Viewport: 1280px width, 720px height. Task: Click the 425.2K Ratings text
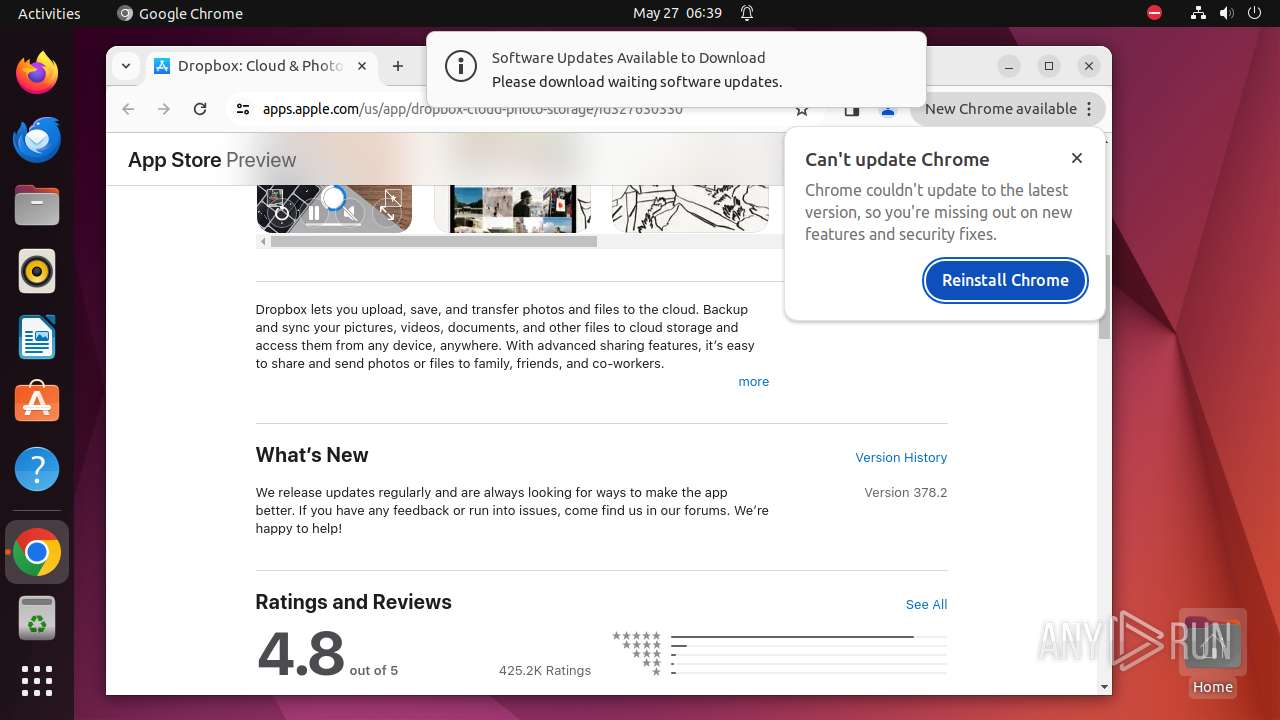coord(545,670)
